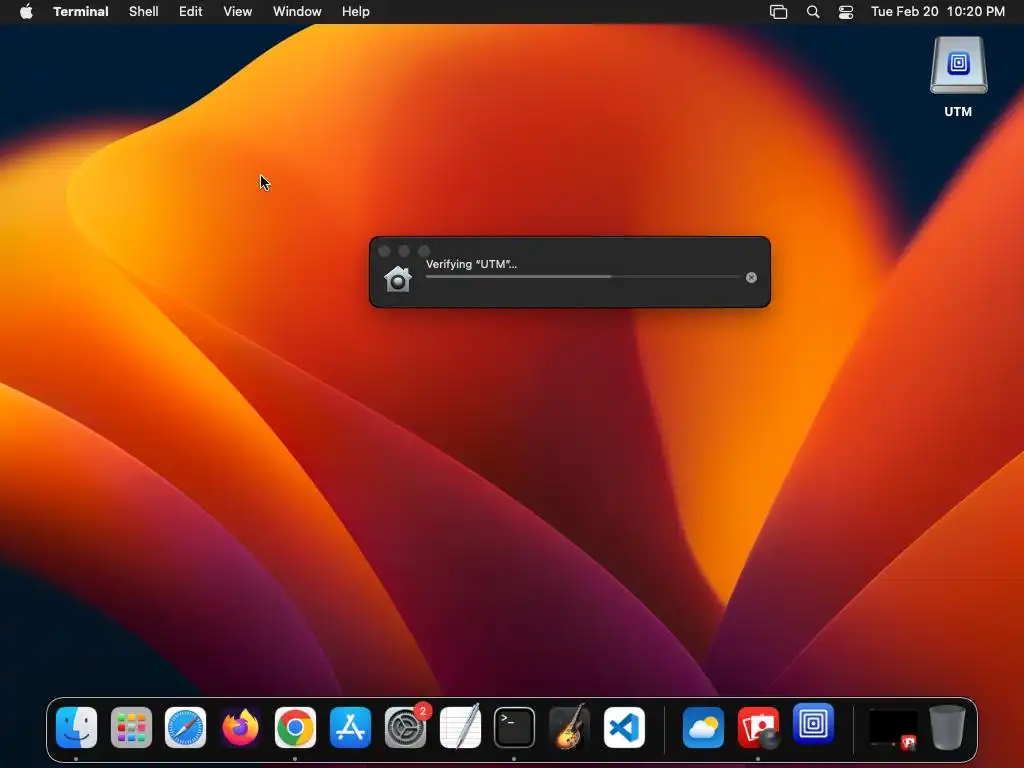
Task: Open the Terminal application menu
Action: point(81,12)
